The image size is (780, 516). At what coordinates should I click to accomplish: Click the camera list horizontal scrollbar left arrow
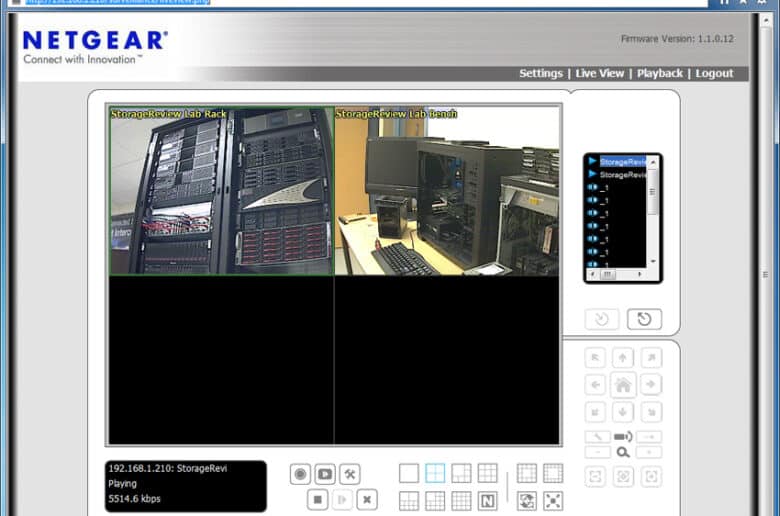coord(592,274)
